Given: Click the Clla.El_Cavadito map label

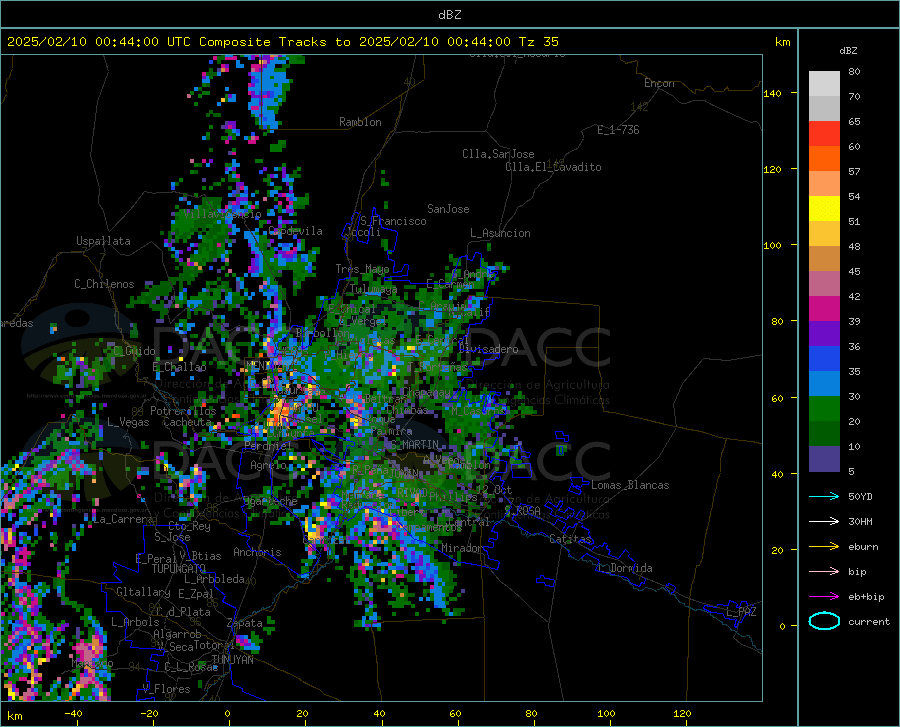Looking at the screenshot, I should pos(553,167).
